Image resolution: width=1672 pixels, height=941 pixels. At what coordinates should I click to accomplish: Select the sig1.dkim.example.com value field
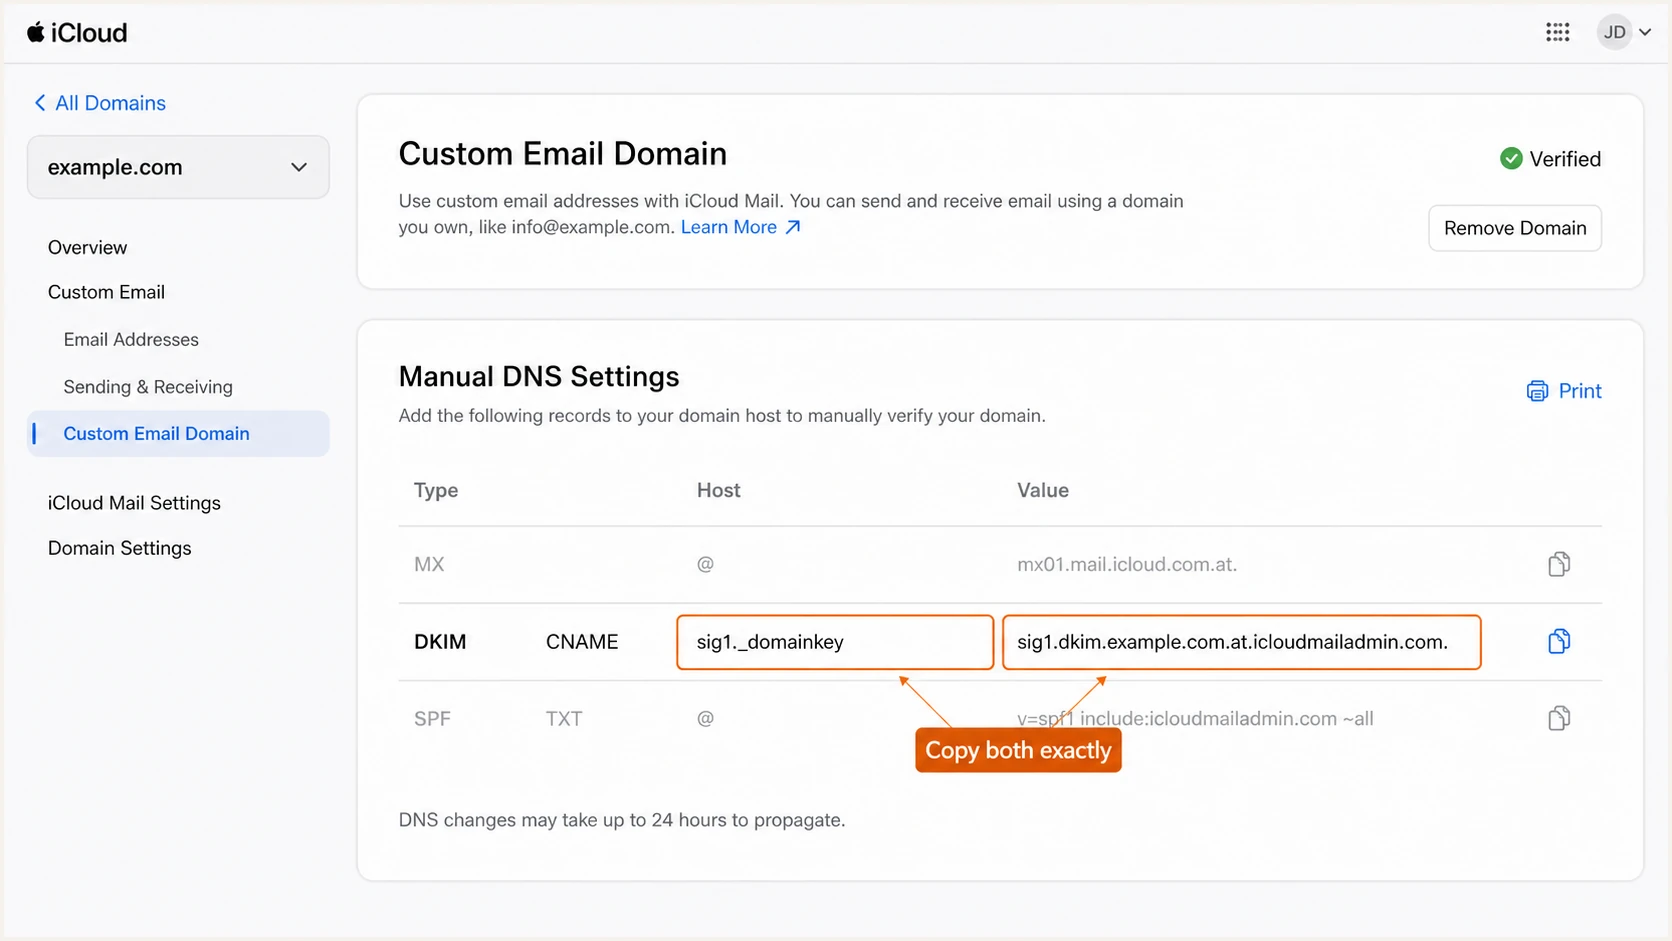point(1242,642)
